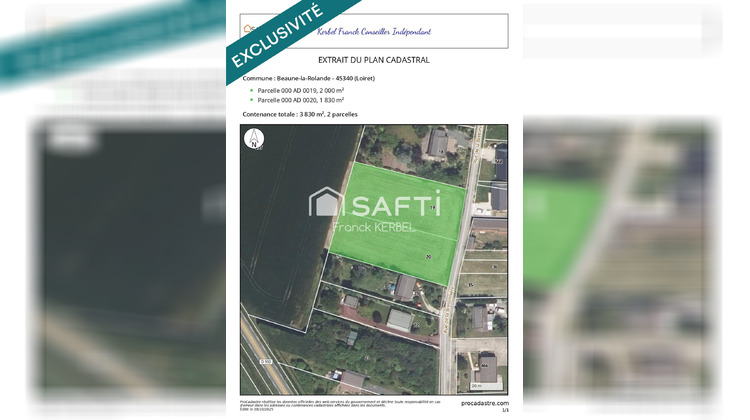Click the D 950 road label marker
Screen dimensions: 750x420
coord(266,361)
